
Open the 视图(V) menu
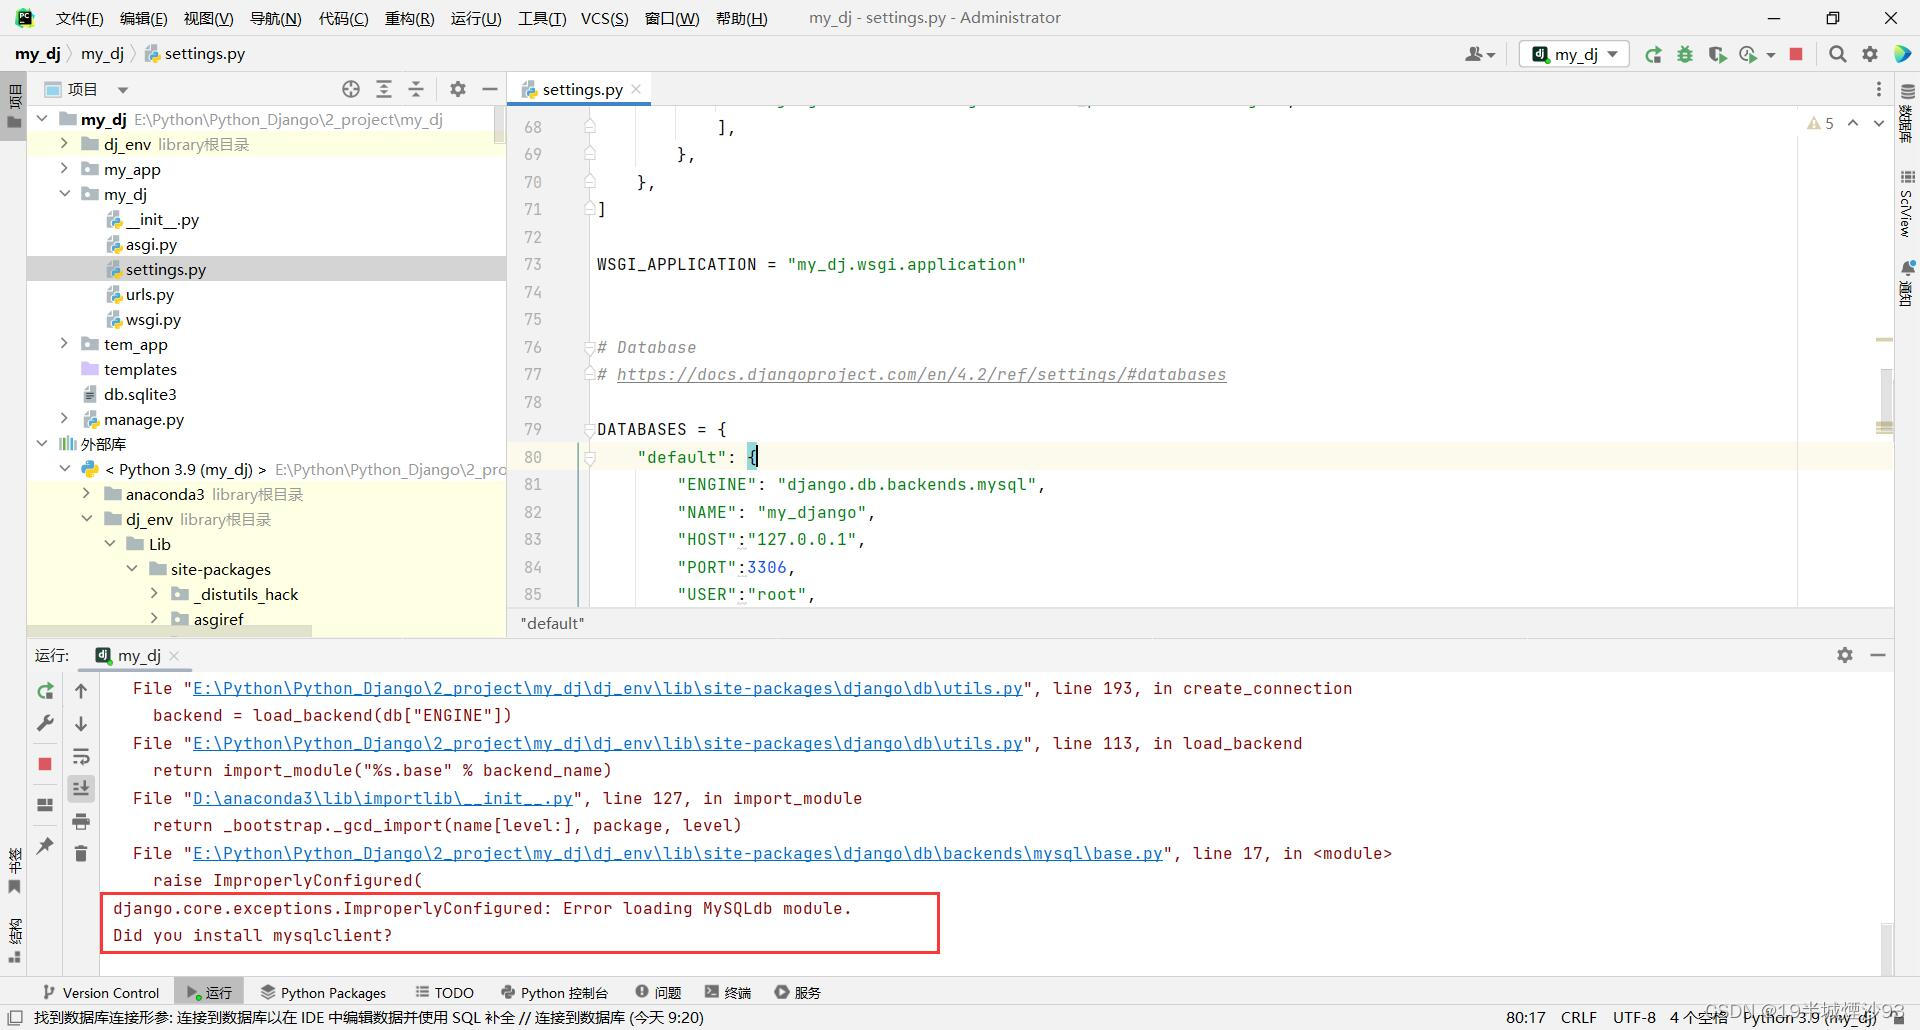tap(207, 17)
